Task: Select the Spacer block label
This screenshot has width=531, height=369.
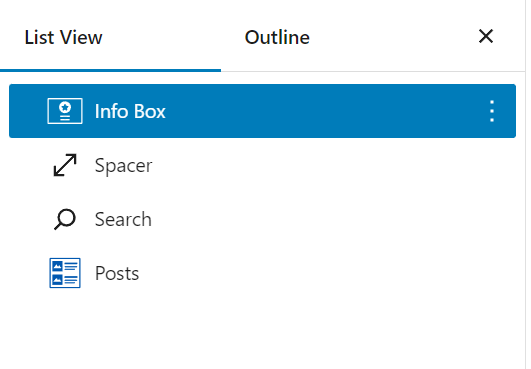Action: [x=124, y=166]
